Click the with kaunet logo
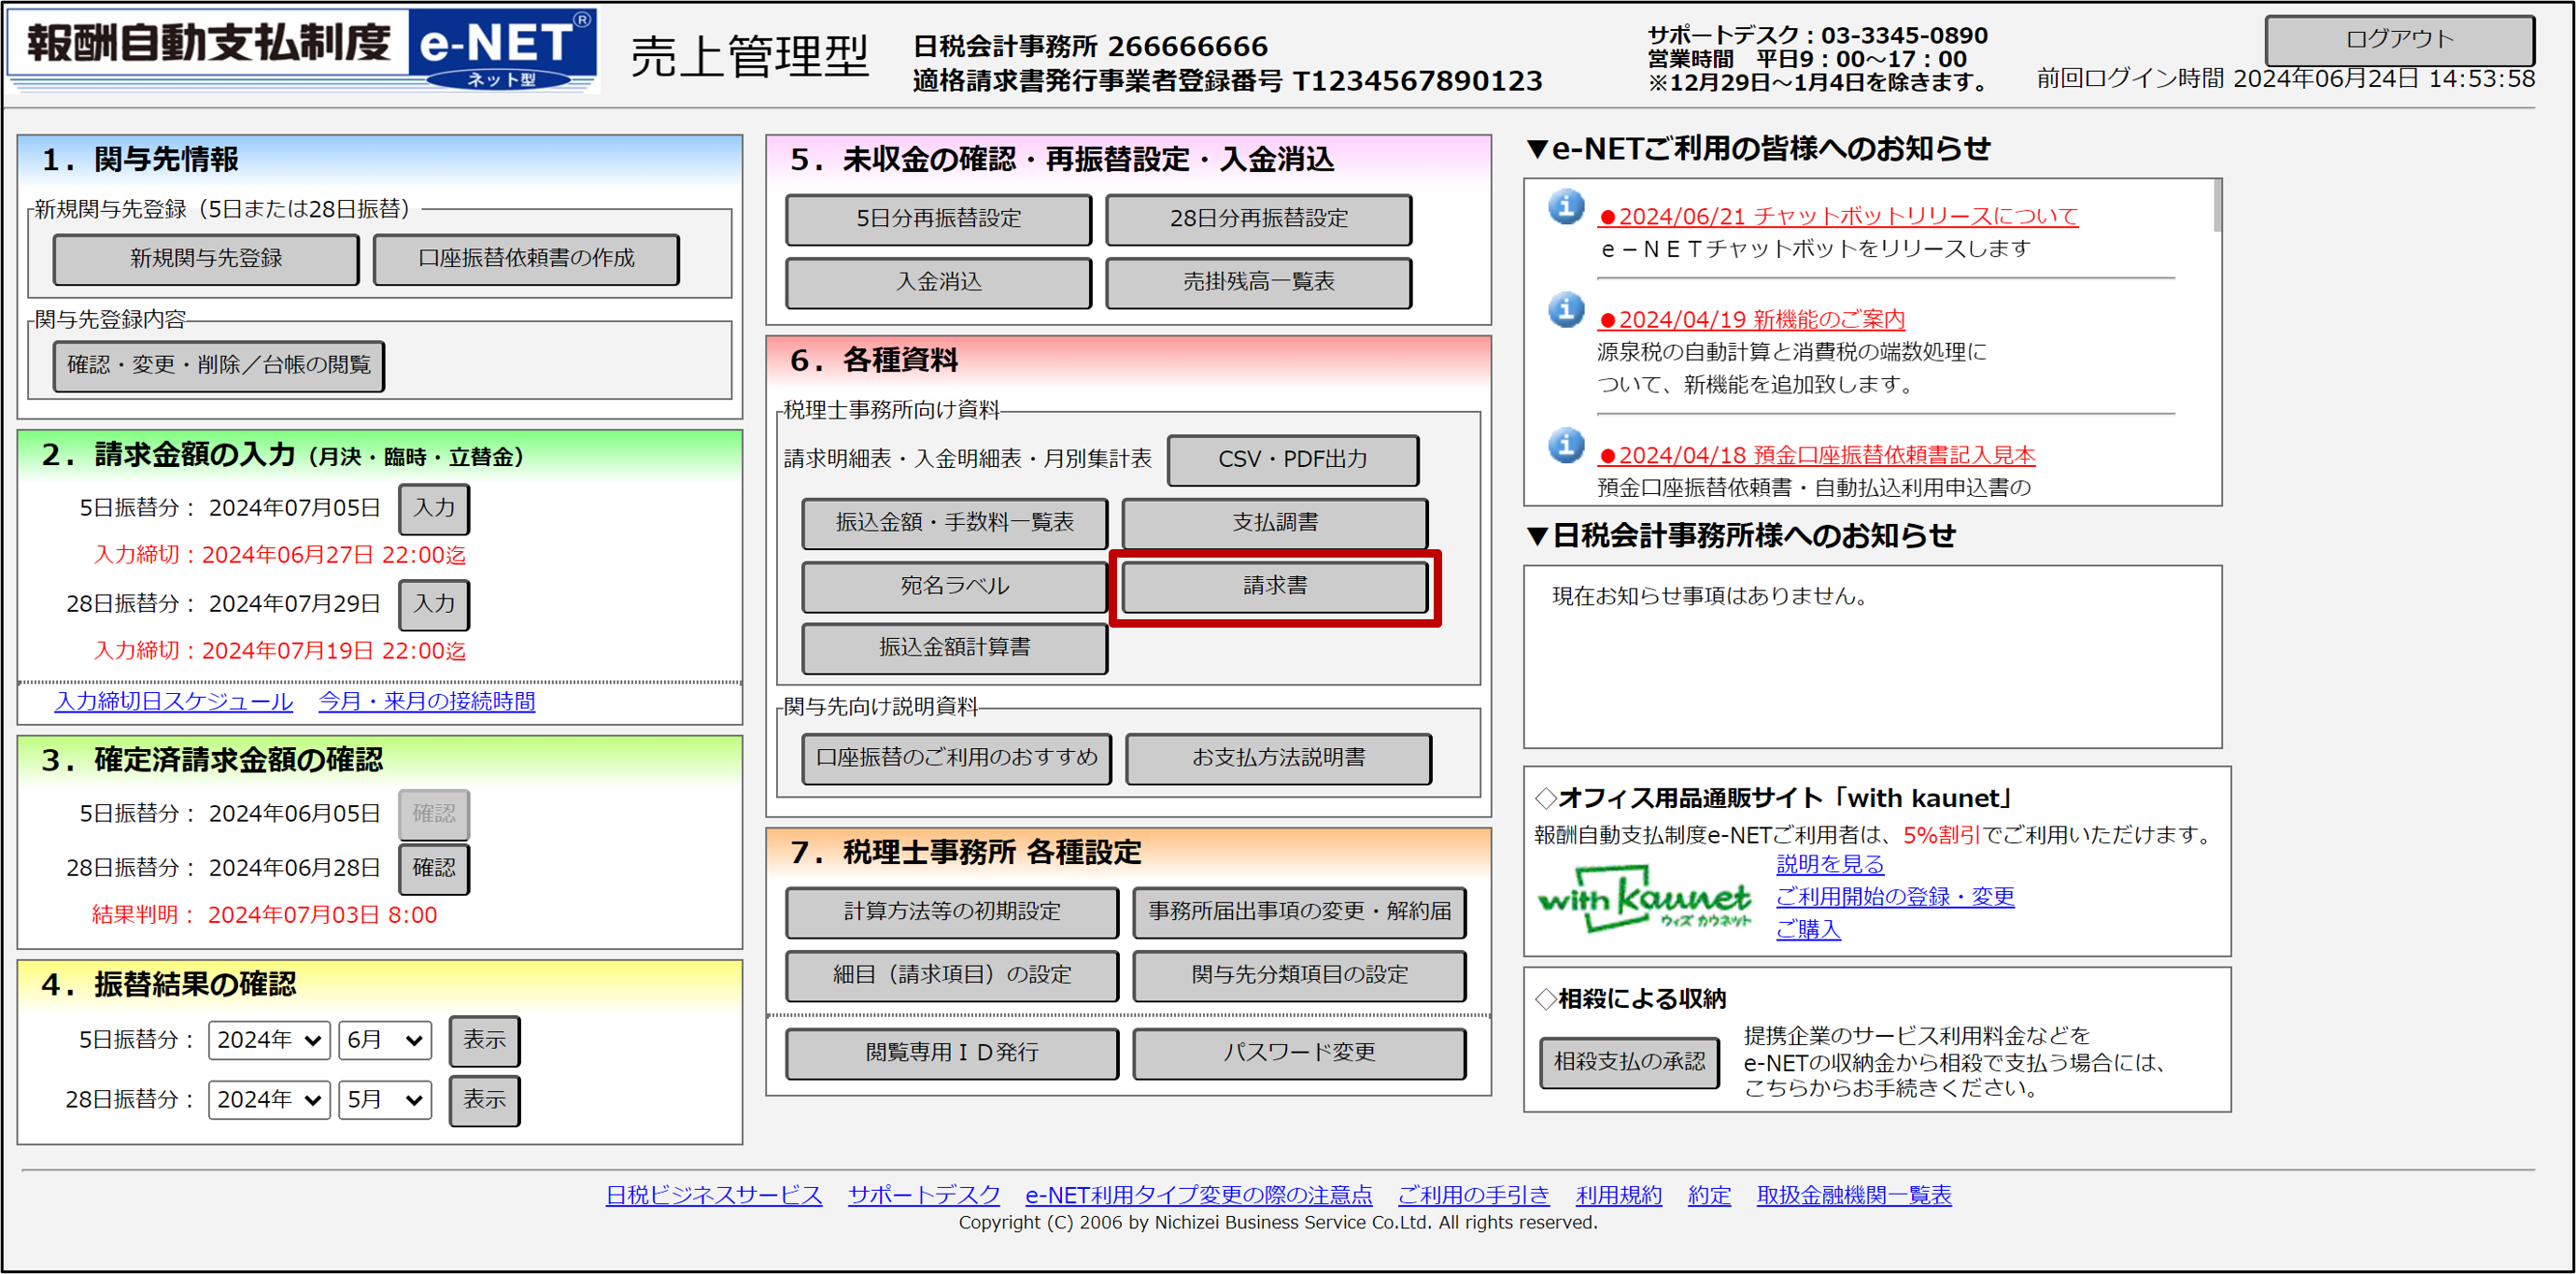2576x1274 pixels. [1643, 898]
